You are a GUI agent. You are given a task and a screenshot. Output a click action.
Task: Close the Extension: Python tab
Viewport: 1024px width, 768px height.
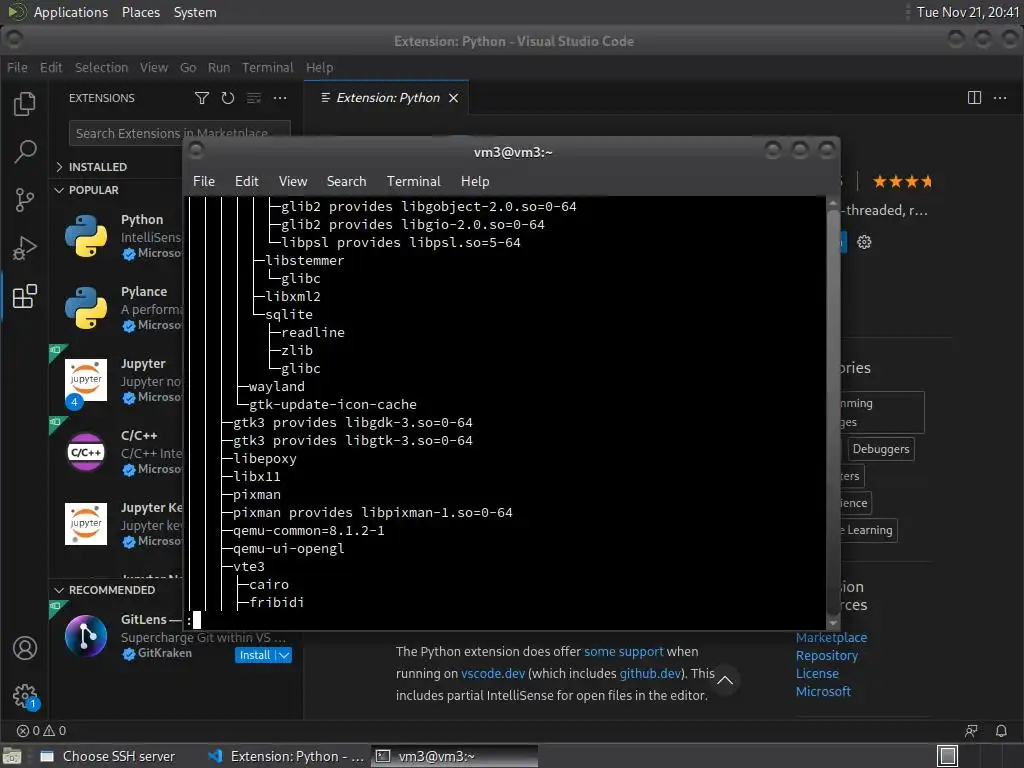pyautogui.click(x=453, y=98)
